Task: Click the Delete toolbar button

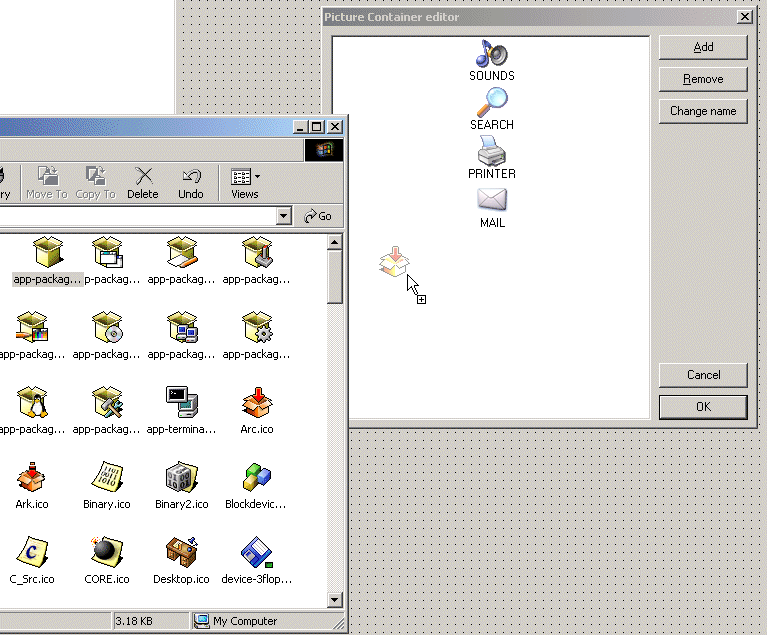Action: (143, 182)
